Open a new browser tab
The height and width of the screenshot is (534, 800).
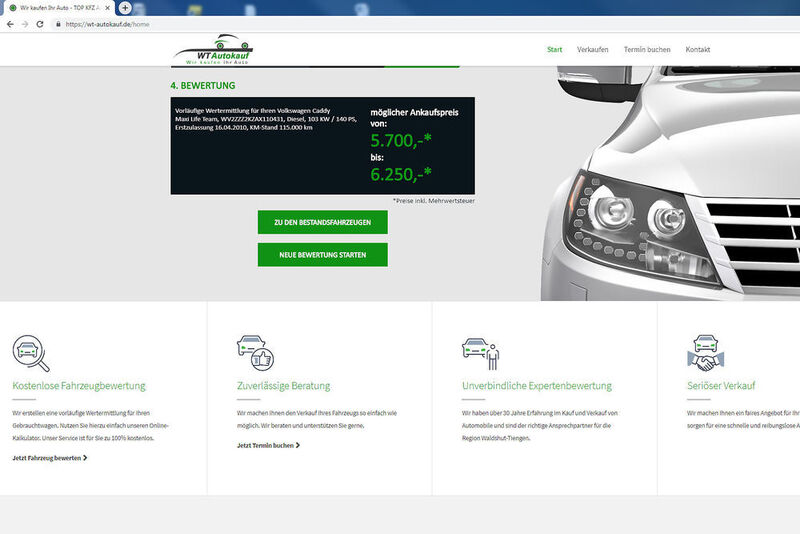tap(125, 8)
